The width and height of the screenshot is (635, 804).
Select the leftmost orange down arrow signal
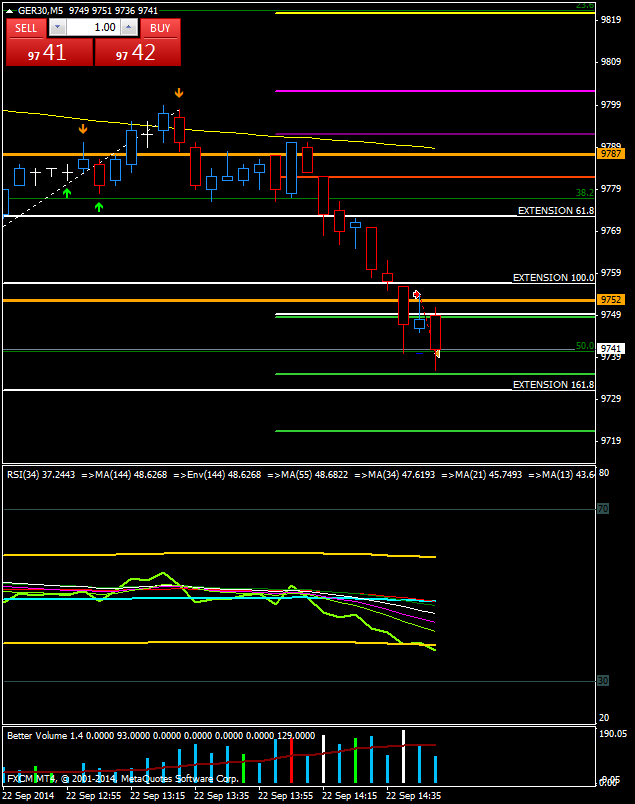(x=83, y=129)
